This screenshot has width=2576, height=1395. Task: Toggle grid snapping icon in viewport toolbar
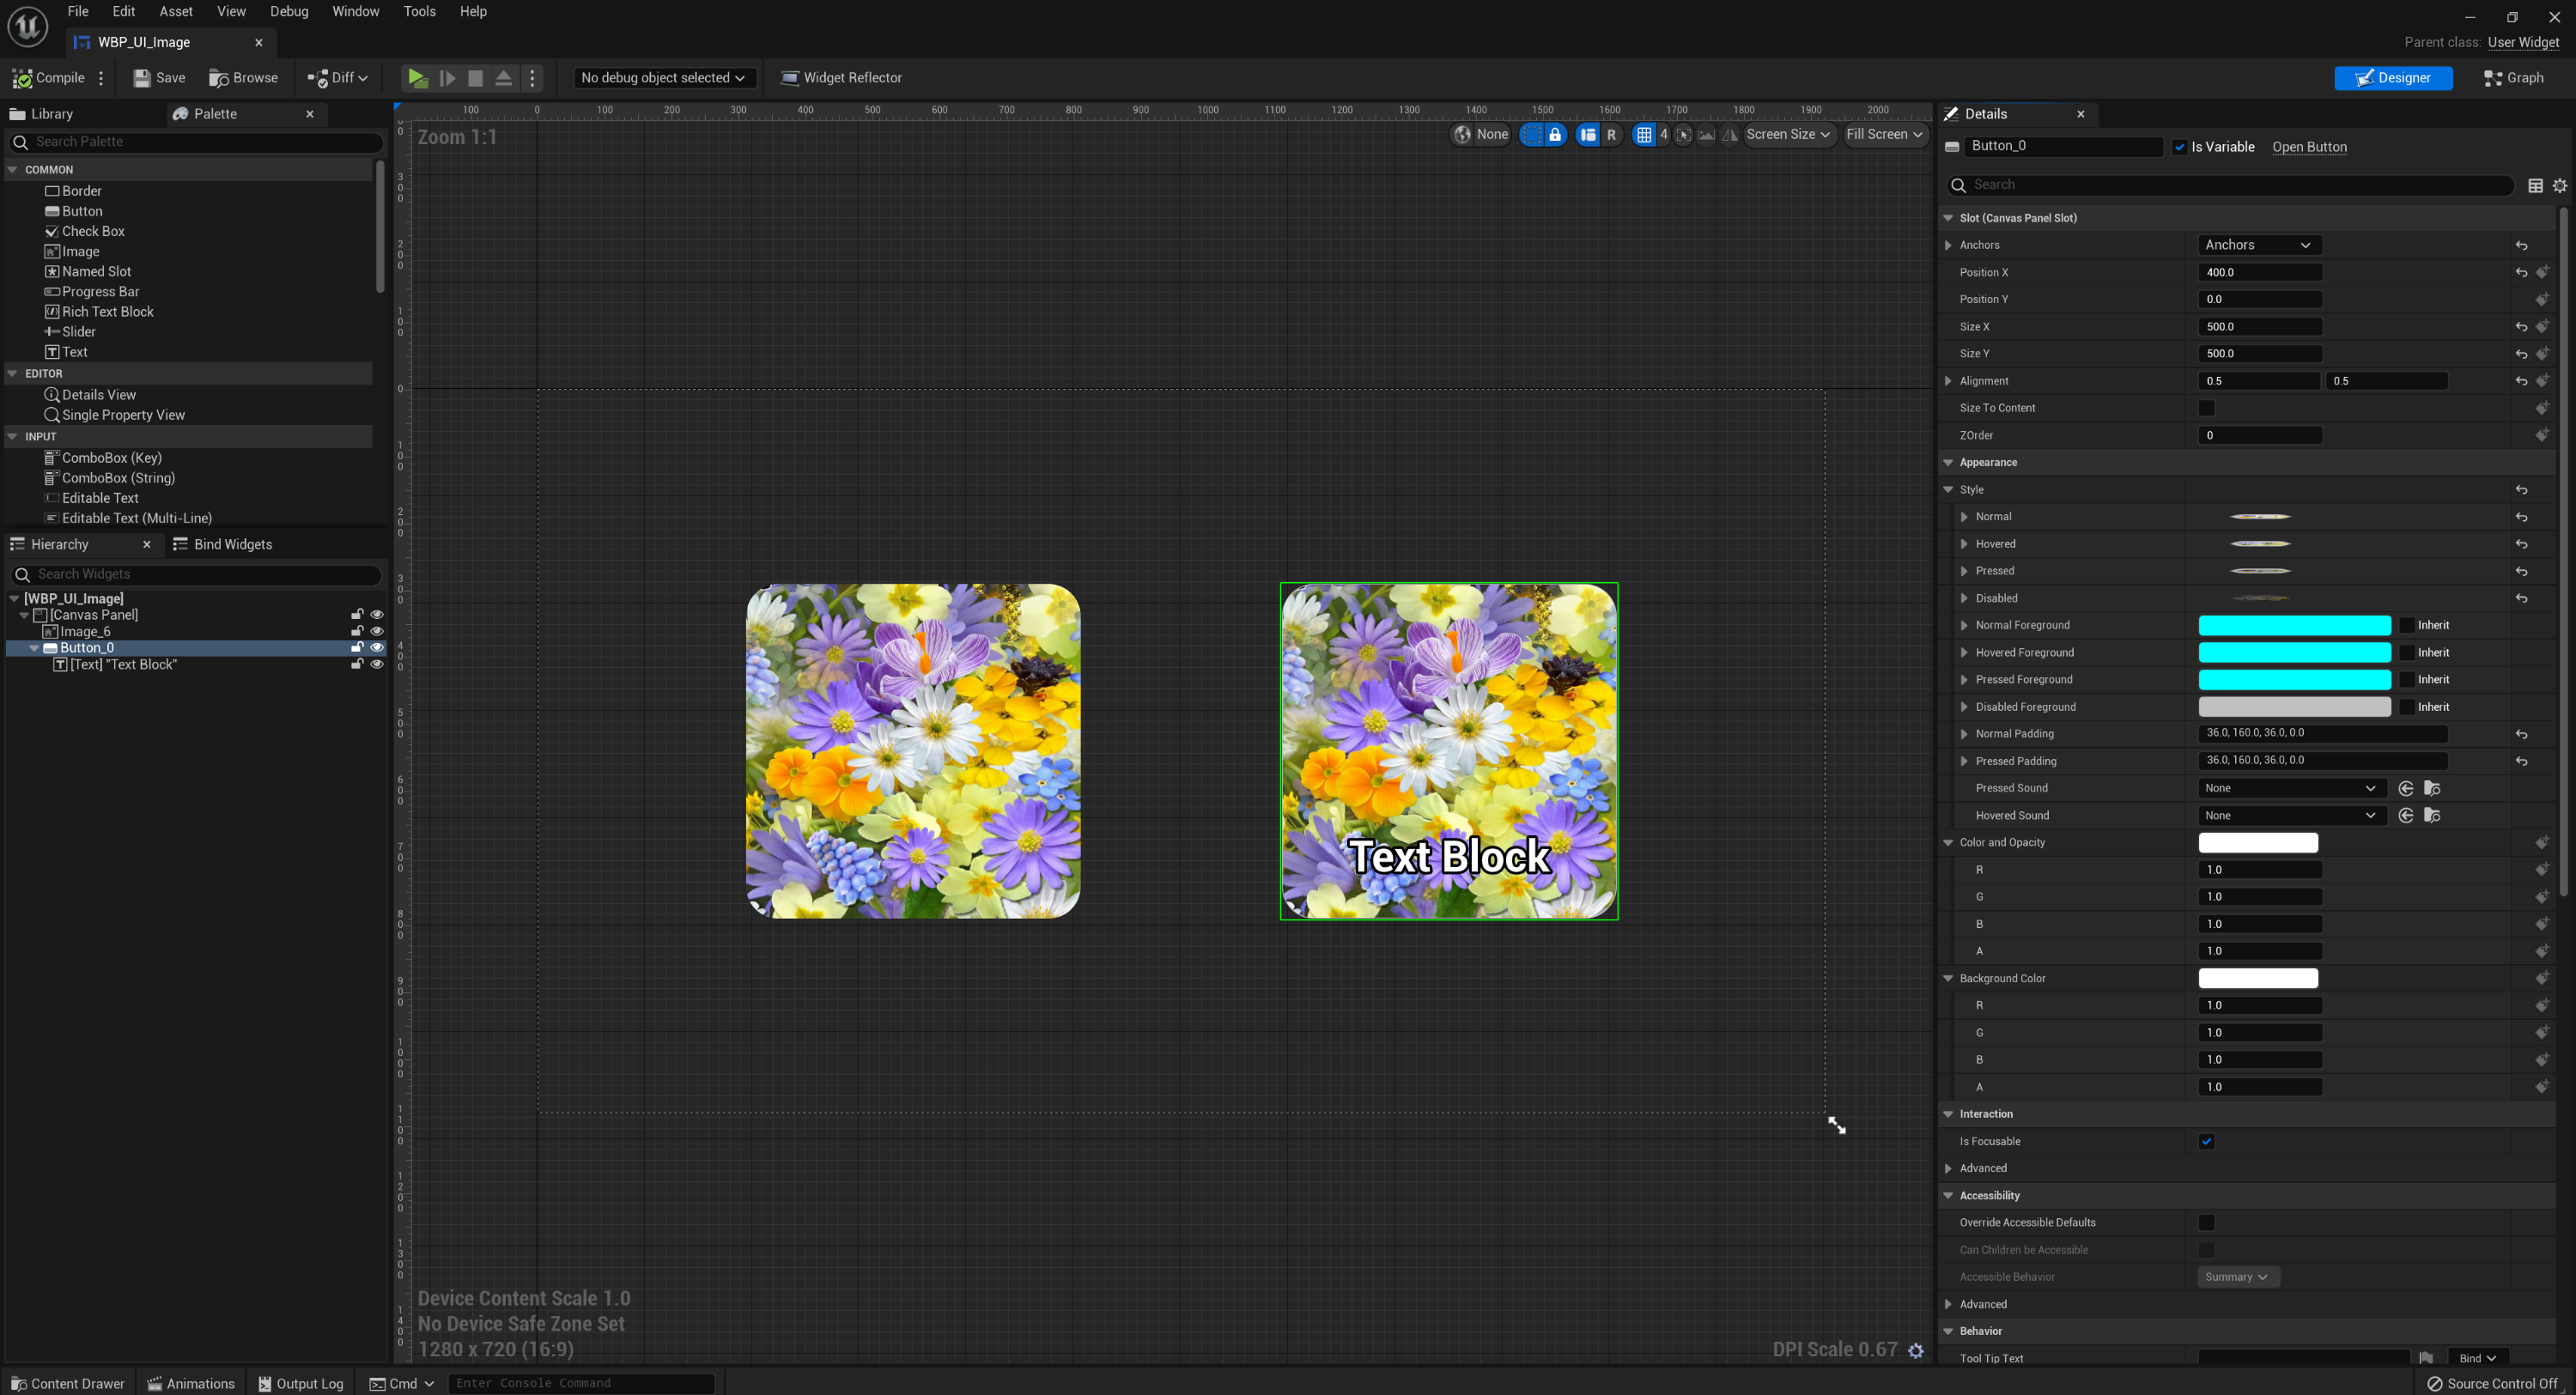coord(1643,135)
